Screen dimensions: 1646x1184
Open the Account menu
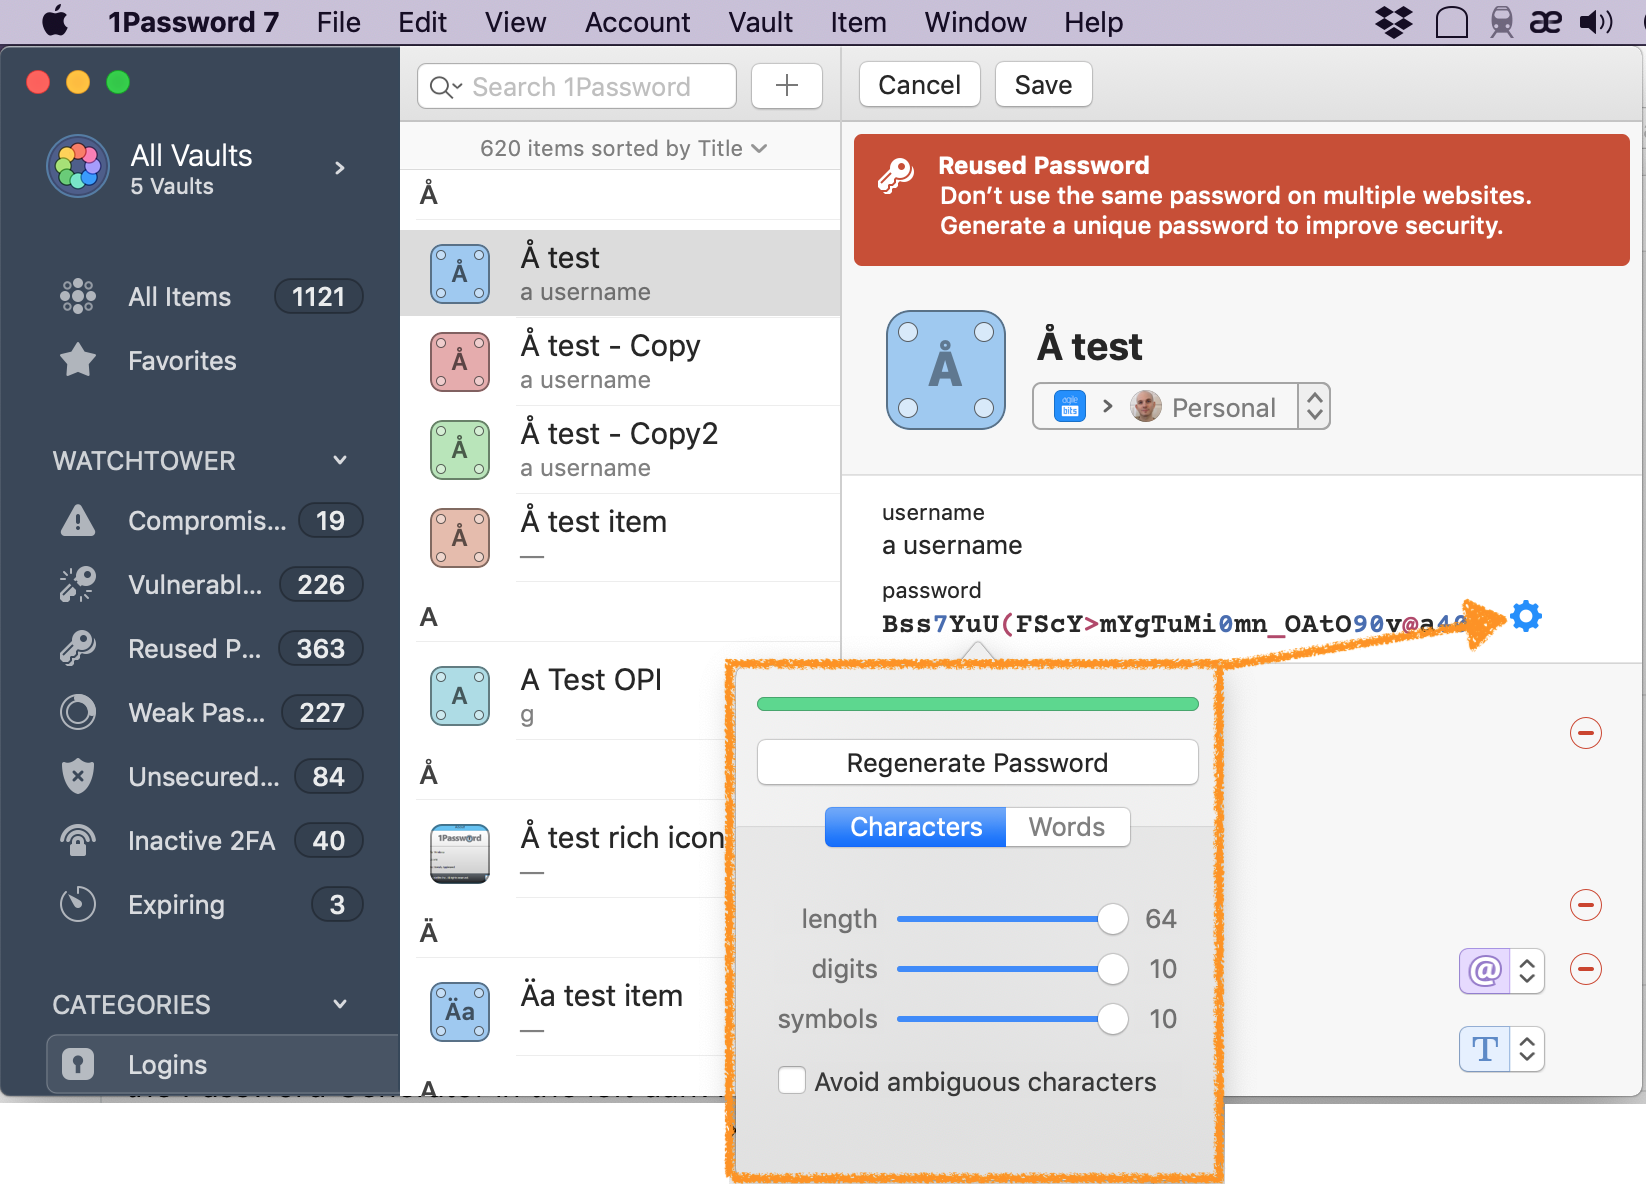637,22
